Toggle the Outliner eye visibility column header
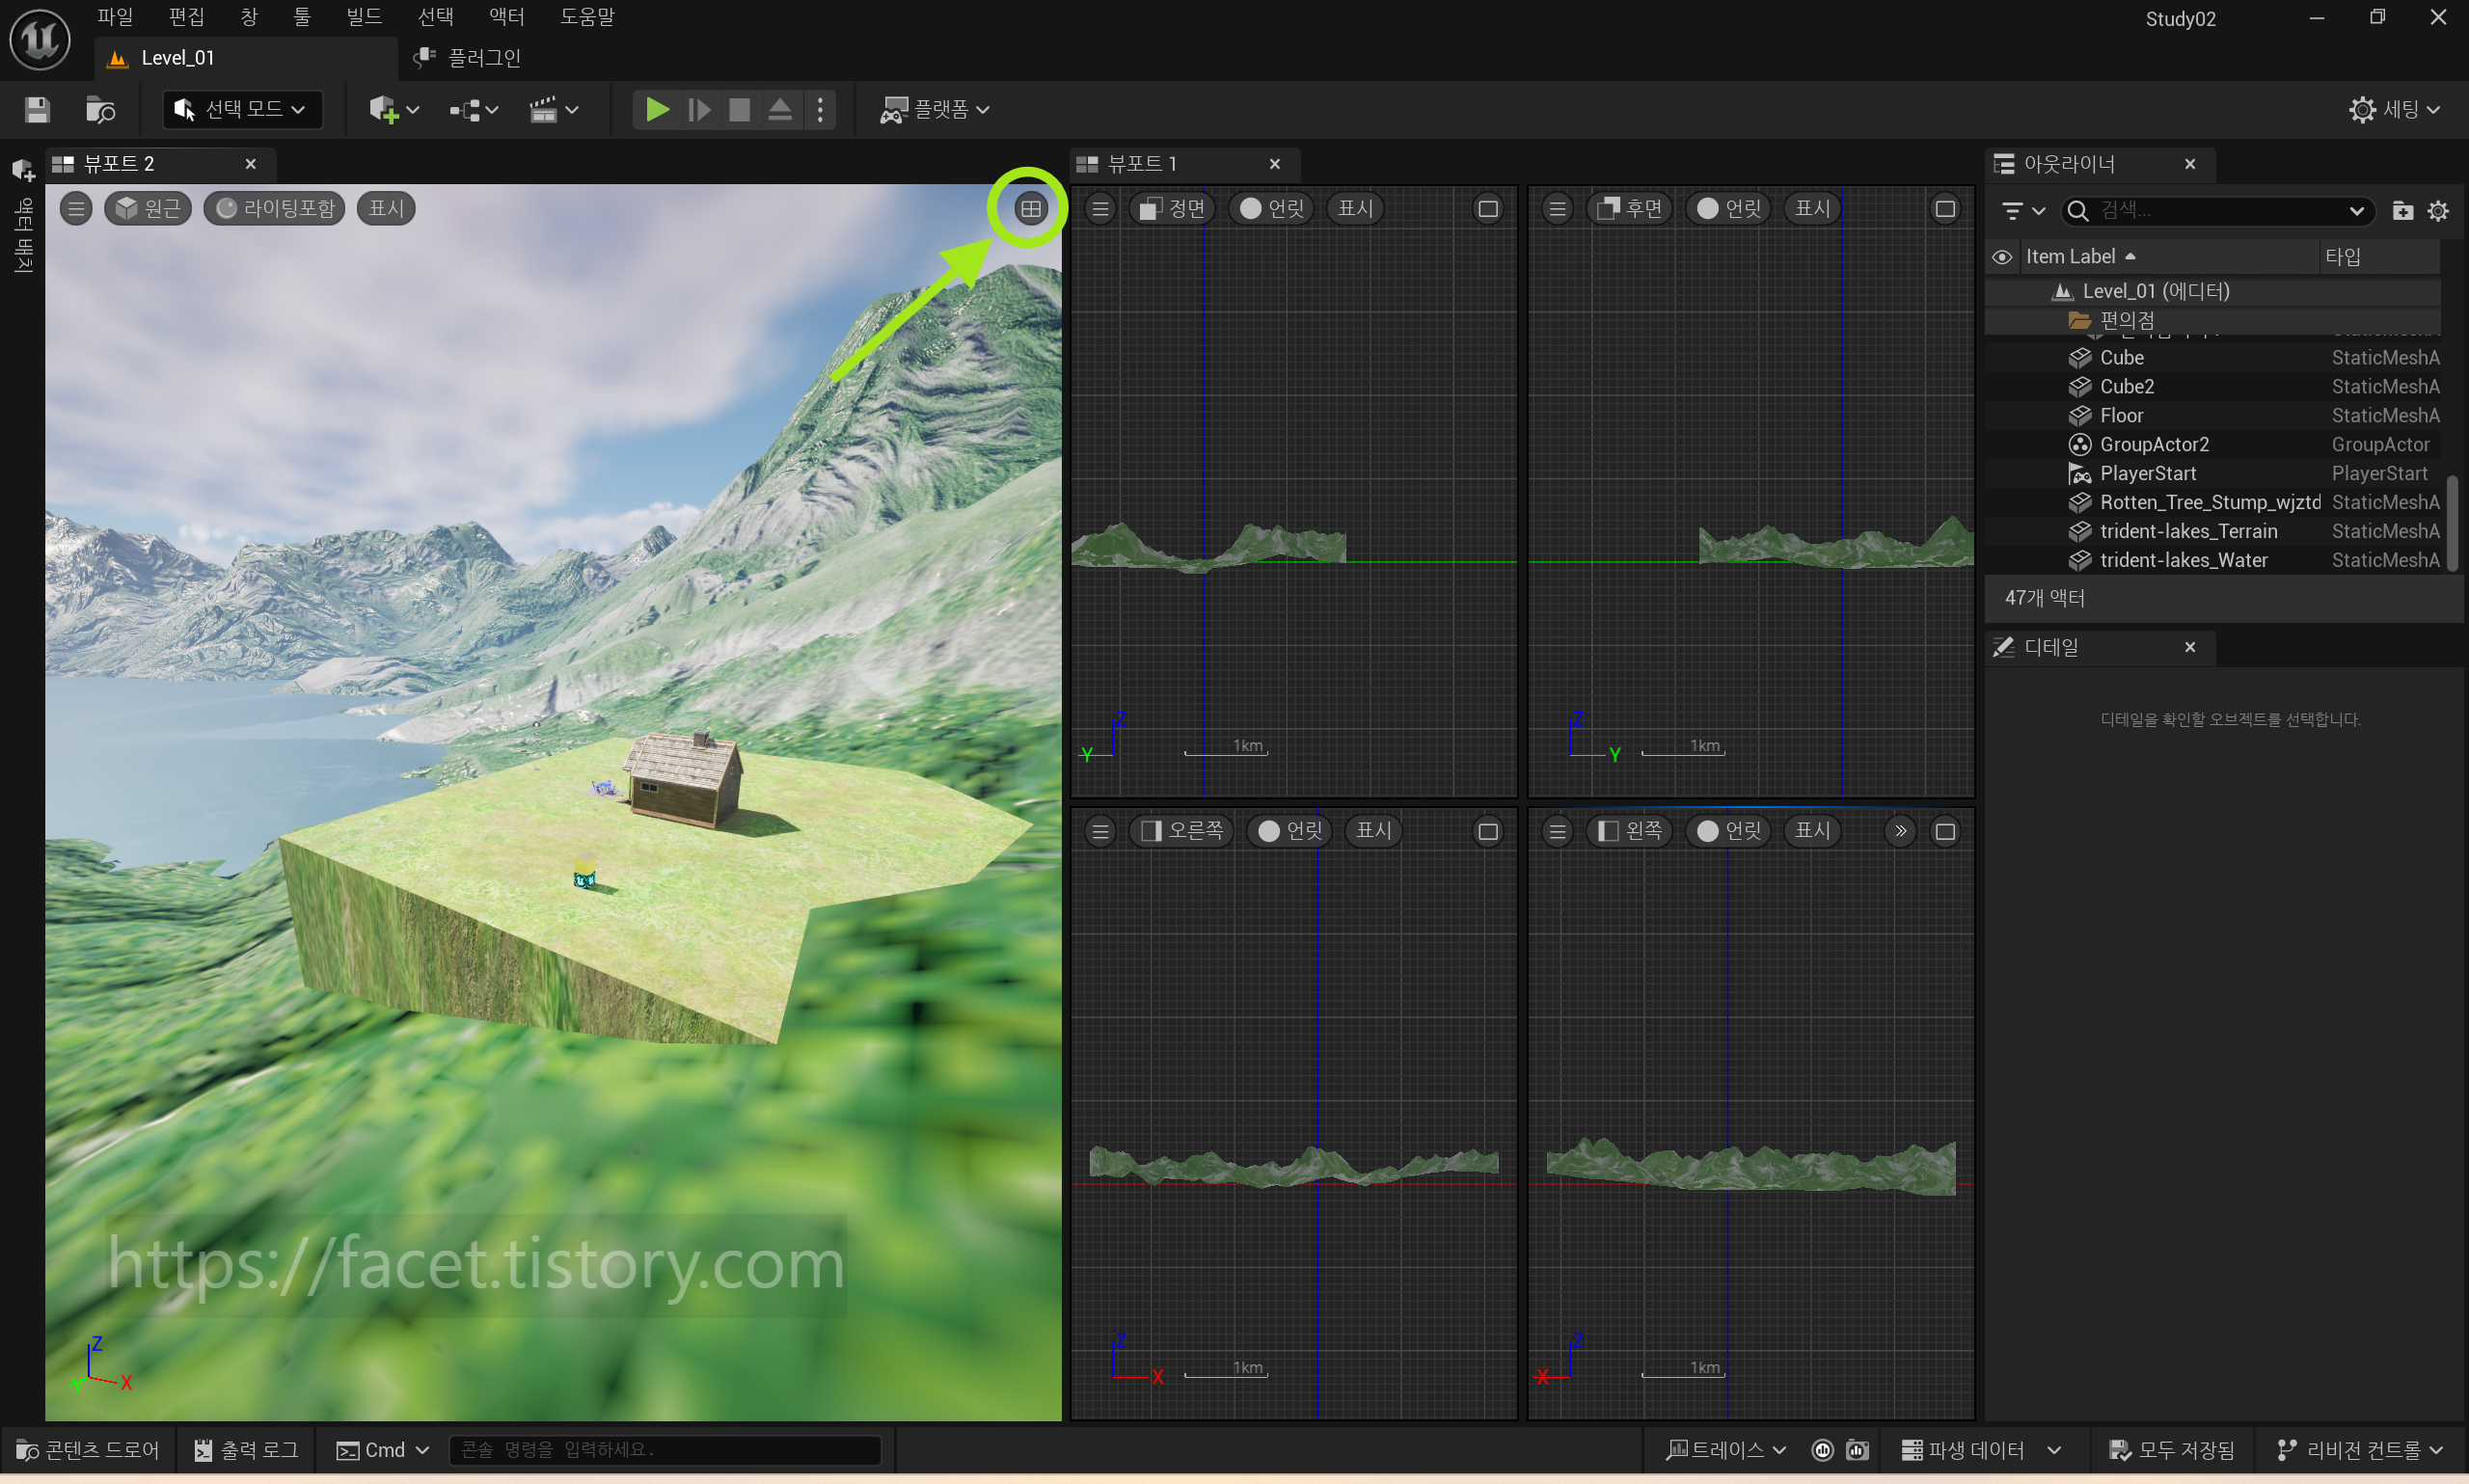 [2001, 257]
